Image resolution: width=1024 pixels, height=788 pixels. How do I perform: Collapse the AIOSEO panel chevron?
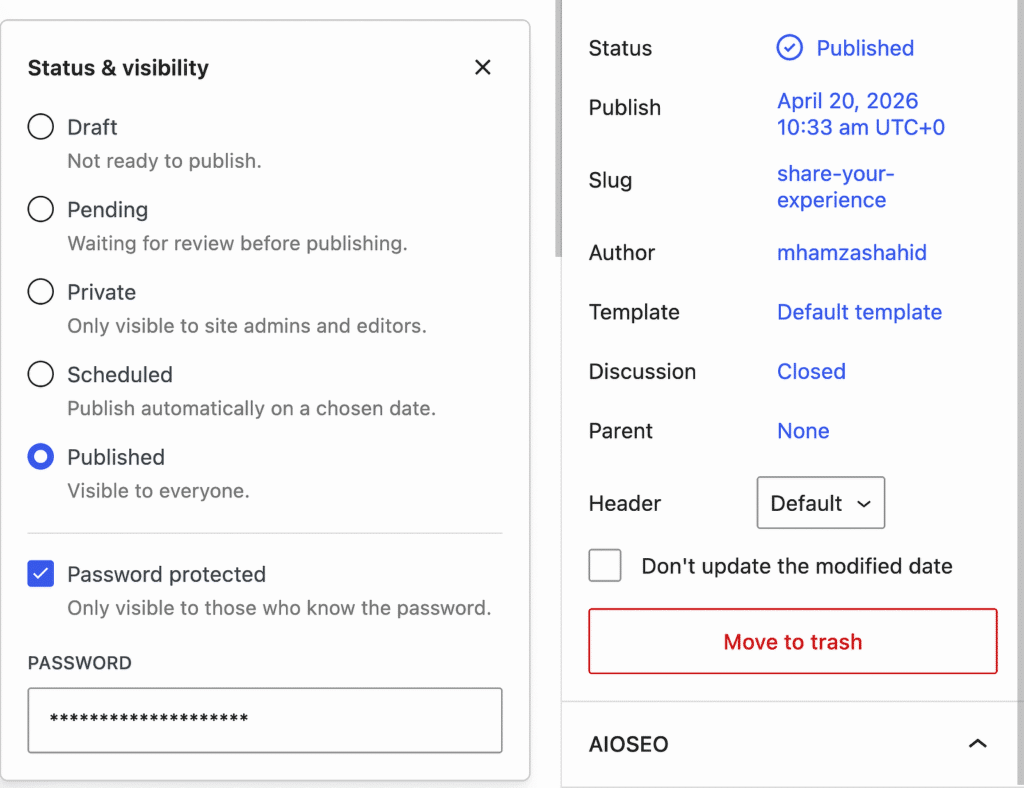click(977, 744)
